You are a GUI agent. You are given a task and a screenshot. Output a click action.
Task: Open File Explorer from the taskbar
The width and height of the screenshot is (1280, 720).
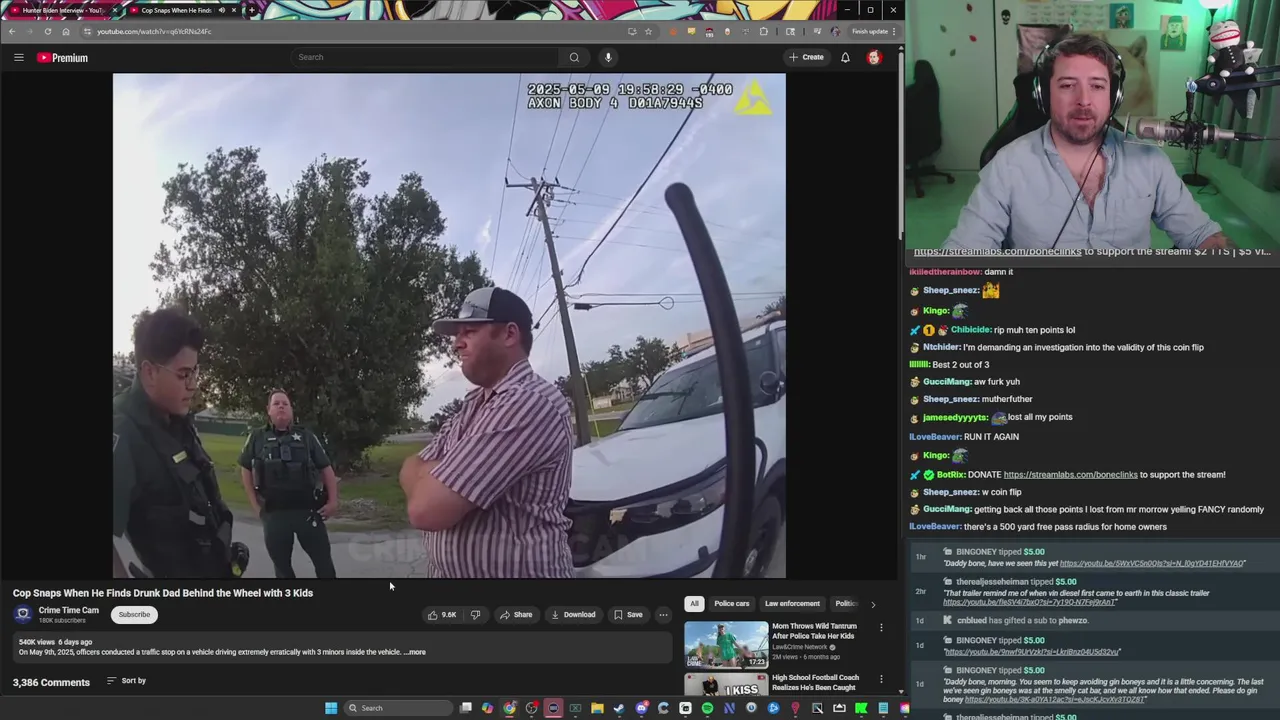pos(597,708)
